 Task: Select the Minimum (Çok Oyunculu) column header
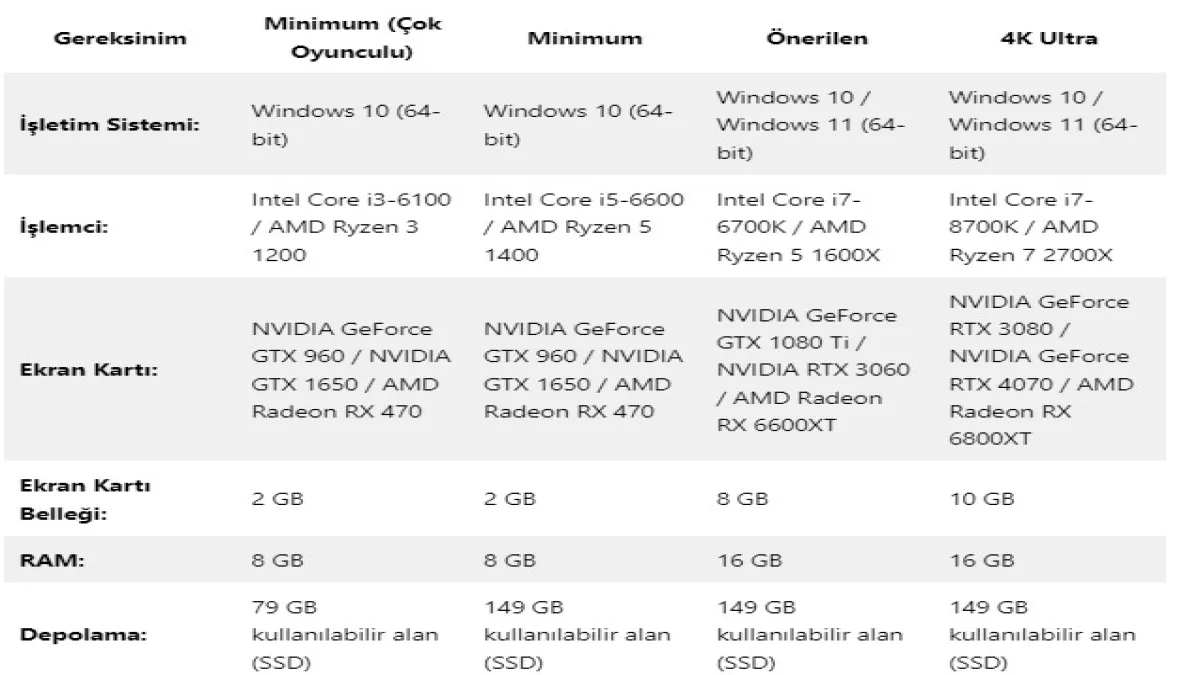352,37
